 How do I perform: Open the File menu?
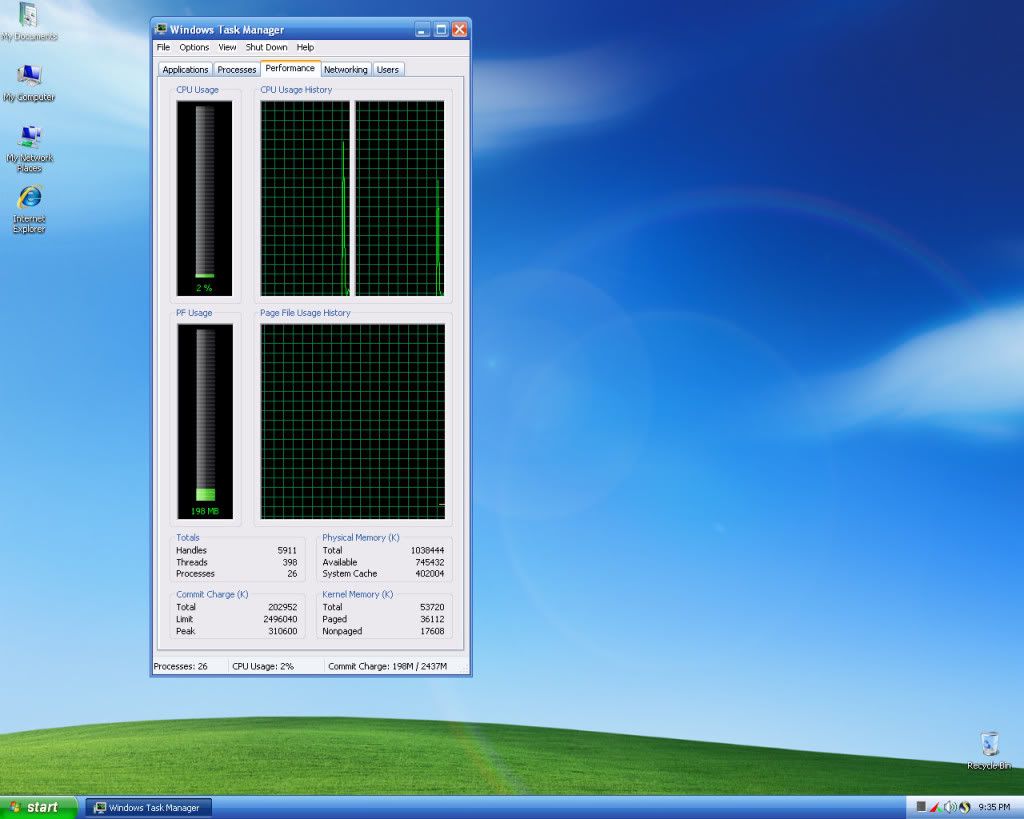(x=163, y=47)
